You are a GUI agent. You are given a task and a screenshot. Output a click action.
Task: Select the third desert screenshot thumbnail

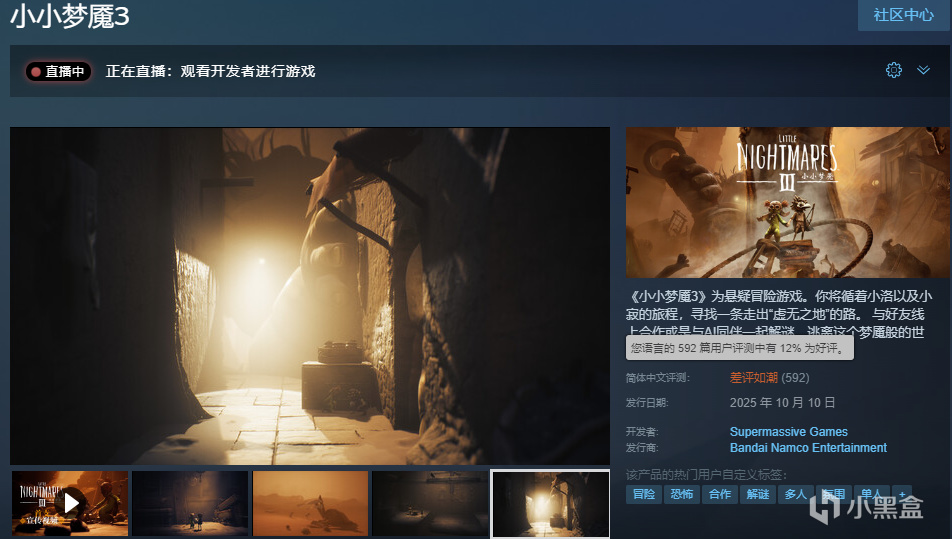coord(310,503)
